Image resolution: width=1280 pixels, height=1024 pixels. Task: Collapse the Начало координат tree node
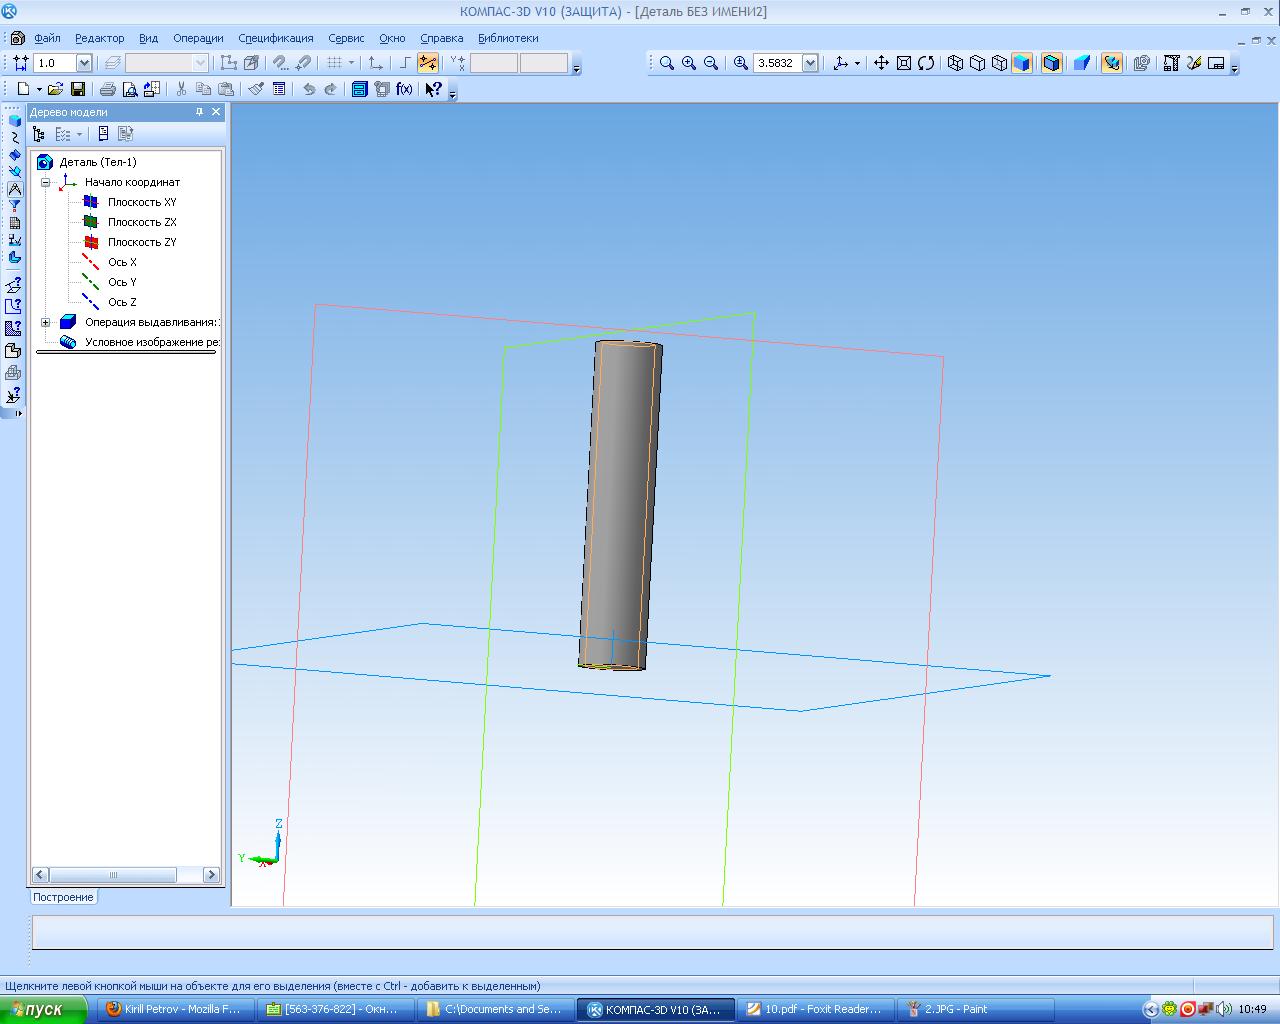tap(46, 182)
